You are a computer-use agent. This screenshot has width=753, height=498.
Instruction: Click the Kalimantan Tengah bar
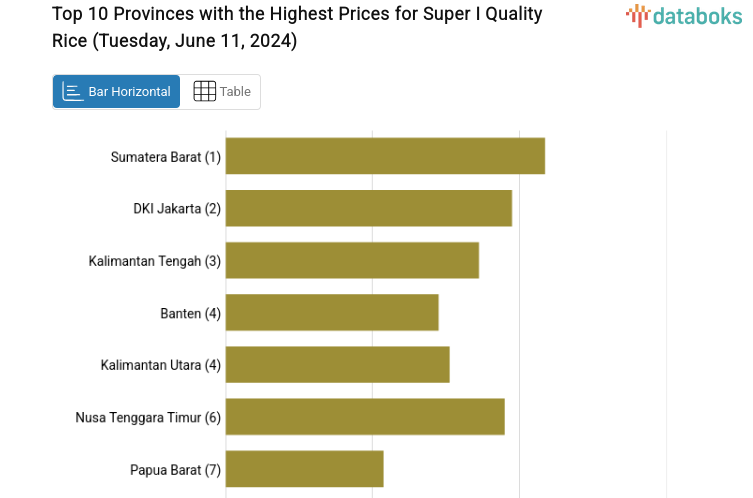[352, 260]
